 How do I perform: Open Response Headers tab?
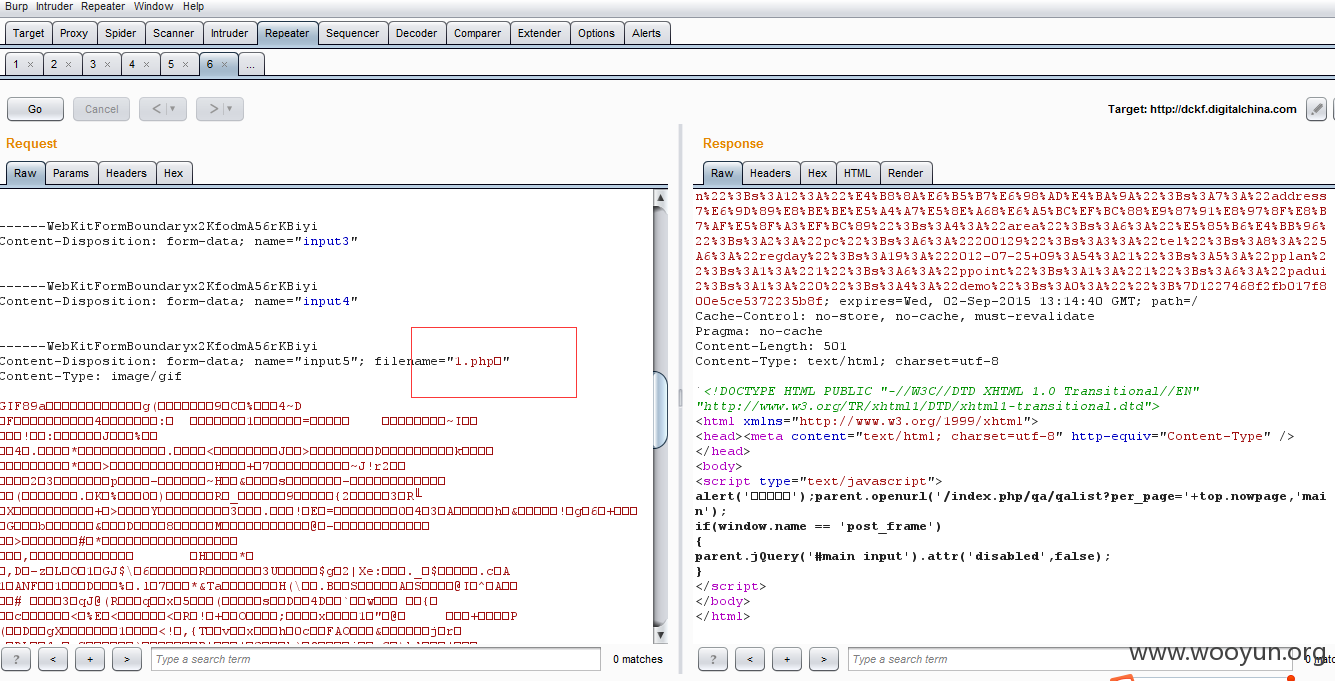point(770,173)
